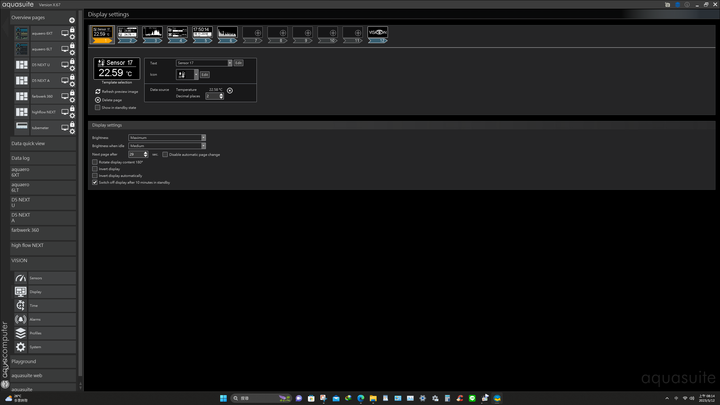Select display page 1 thumbnail showing Sensor 17
This screenshot has height=405, width=720.
coord(102,34)
